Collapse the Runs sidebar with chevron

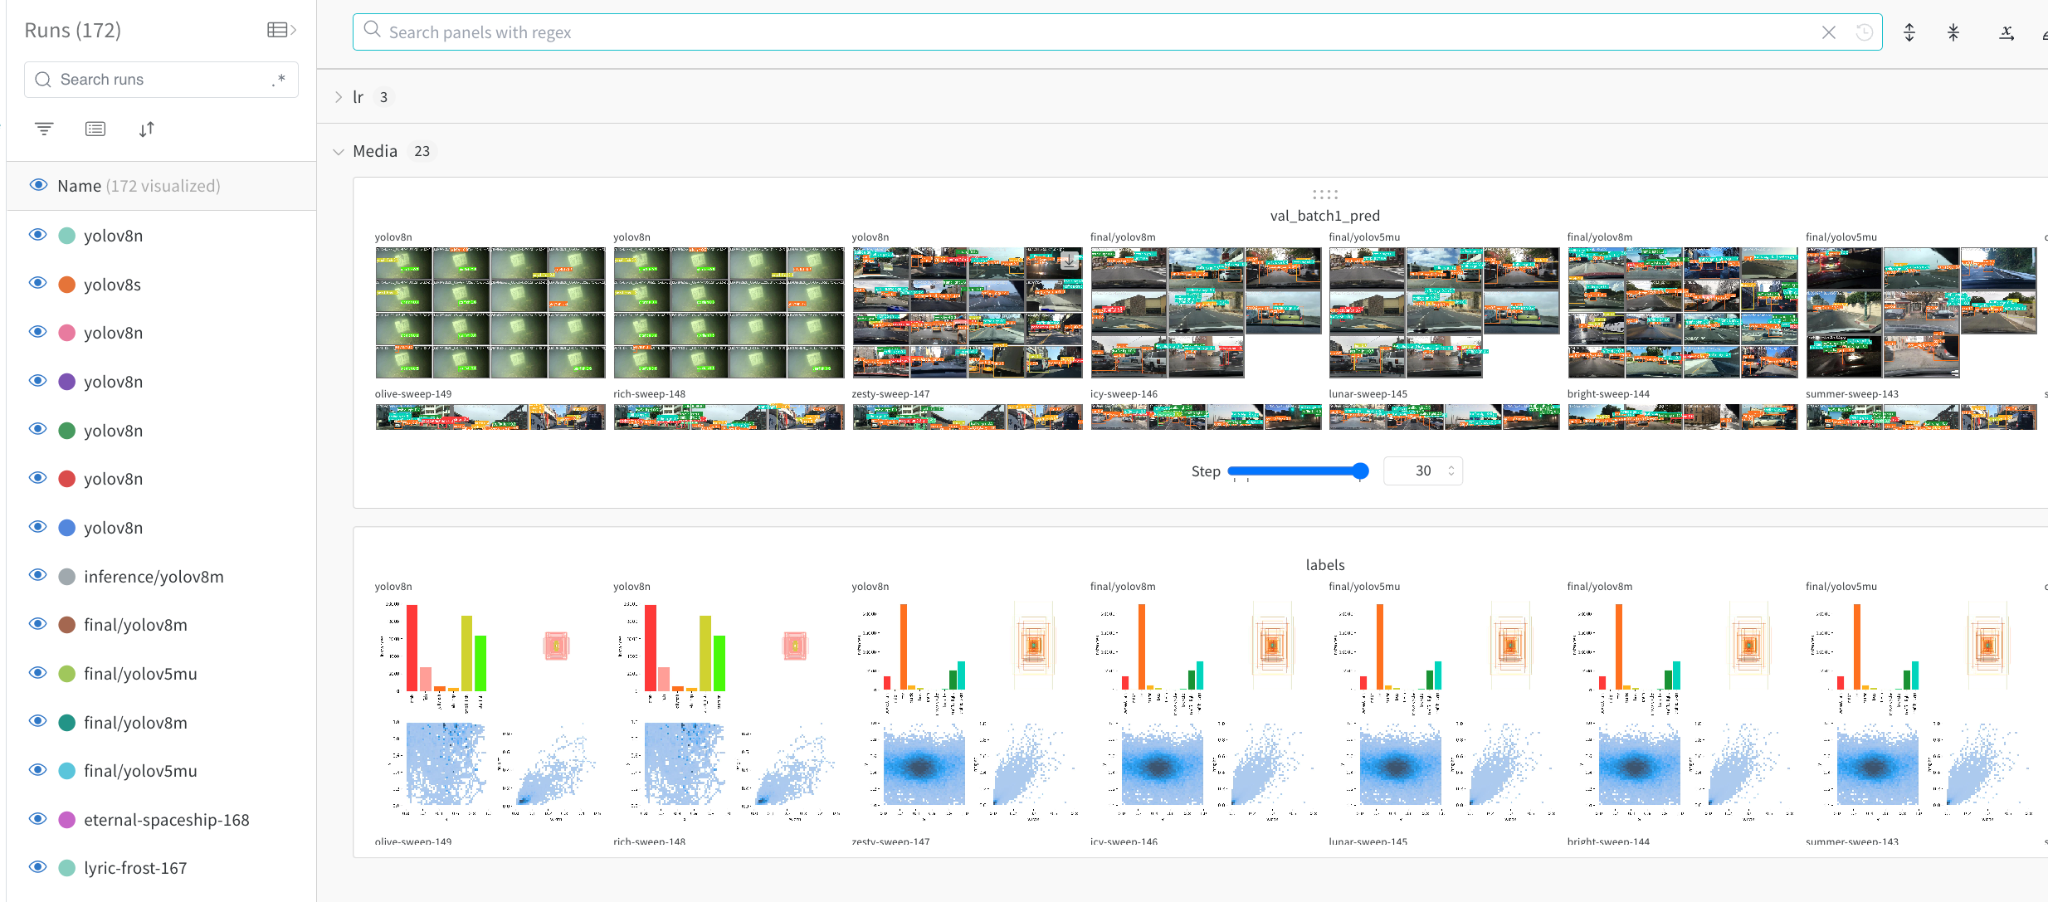pyautogui.click(x=293, y=29)
